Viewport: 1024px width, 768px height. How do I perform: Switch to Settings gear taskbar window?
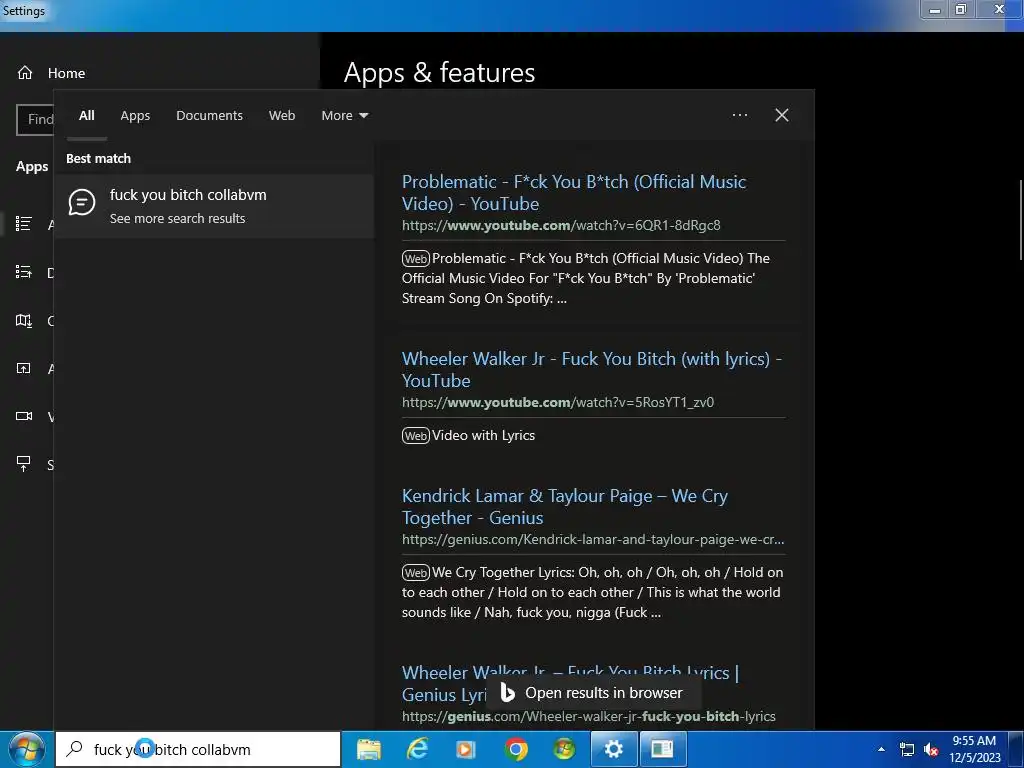[614, 749]
